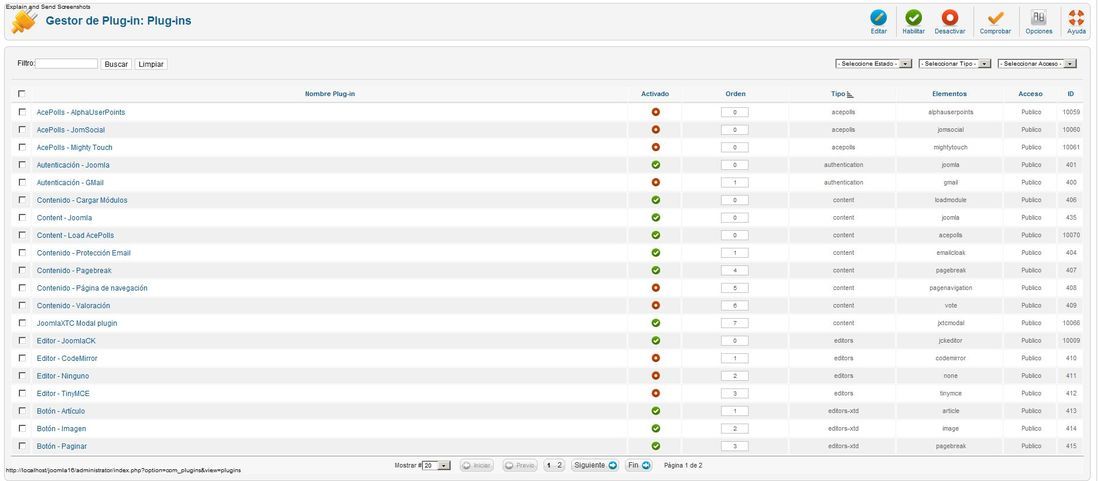
Task: Open Botón - Imagen plugin link
Action: (x=62, y=428)
